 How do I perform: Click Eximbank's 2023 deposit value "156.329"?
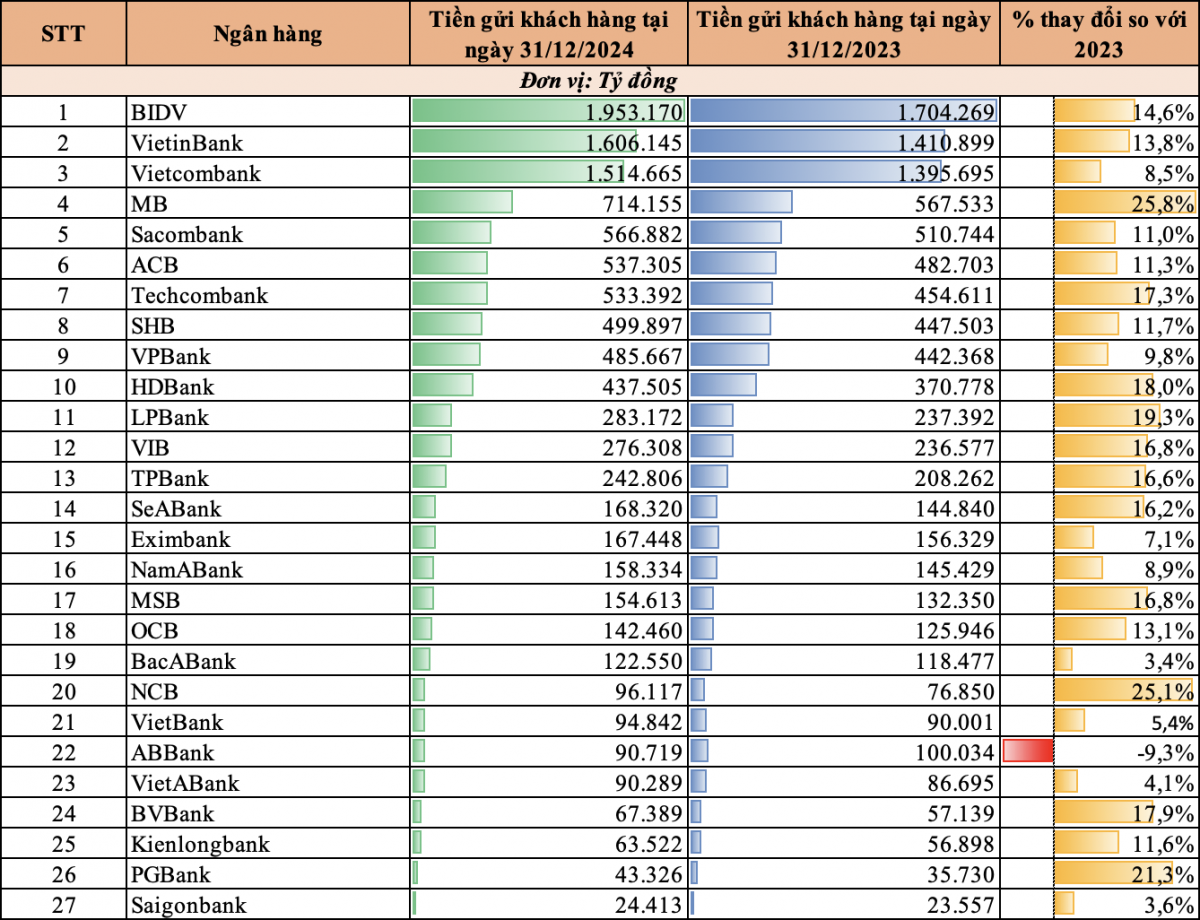point(957,539)
